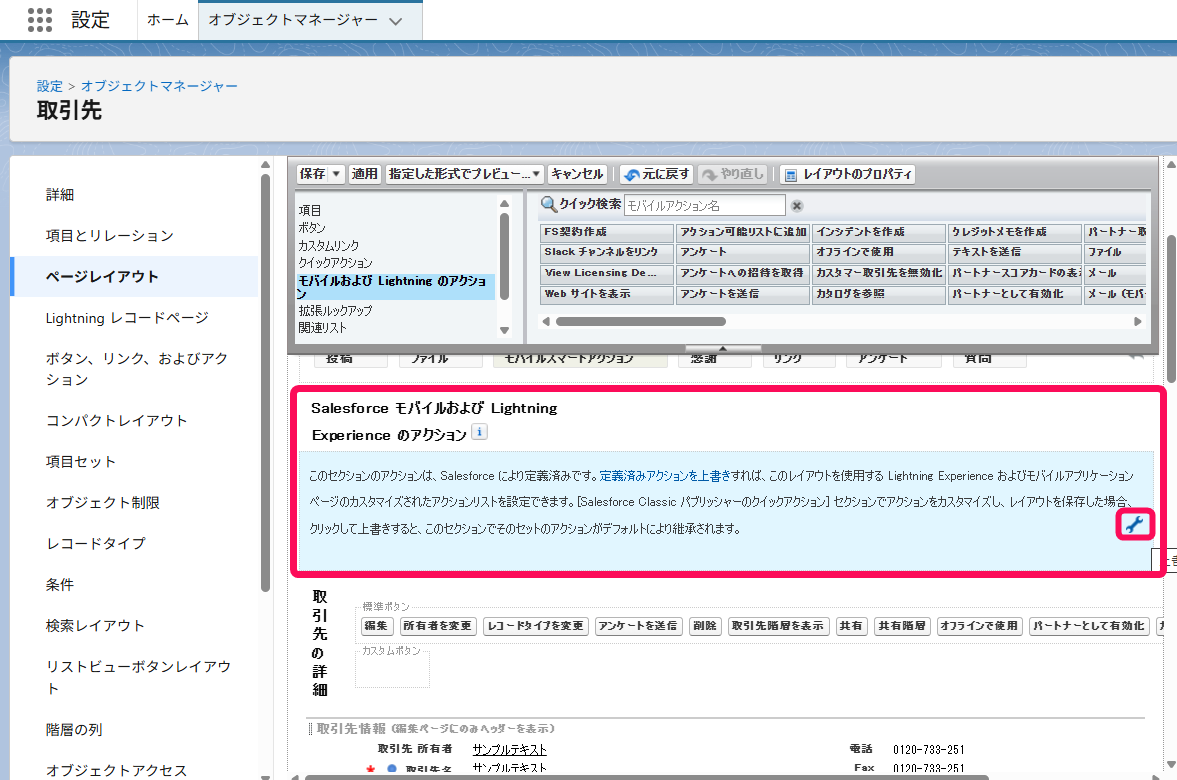Follow the 定義済みアクションを上書き link
Image resolution: width=1177 pixels, height=780 pixels.
[x=665, y=476]
